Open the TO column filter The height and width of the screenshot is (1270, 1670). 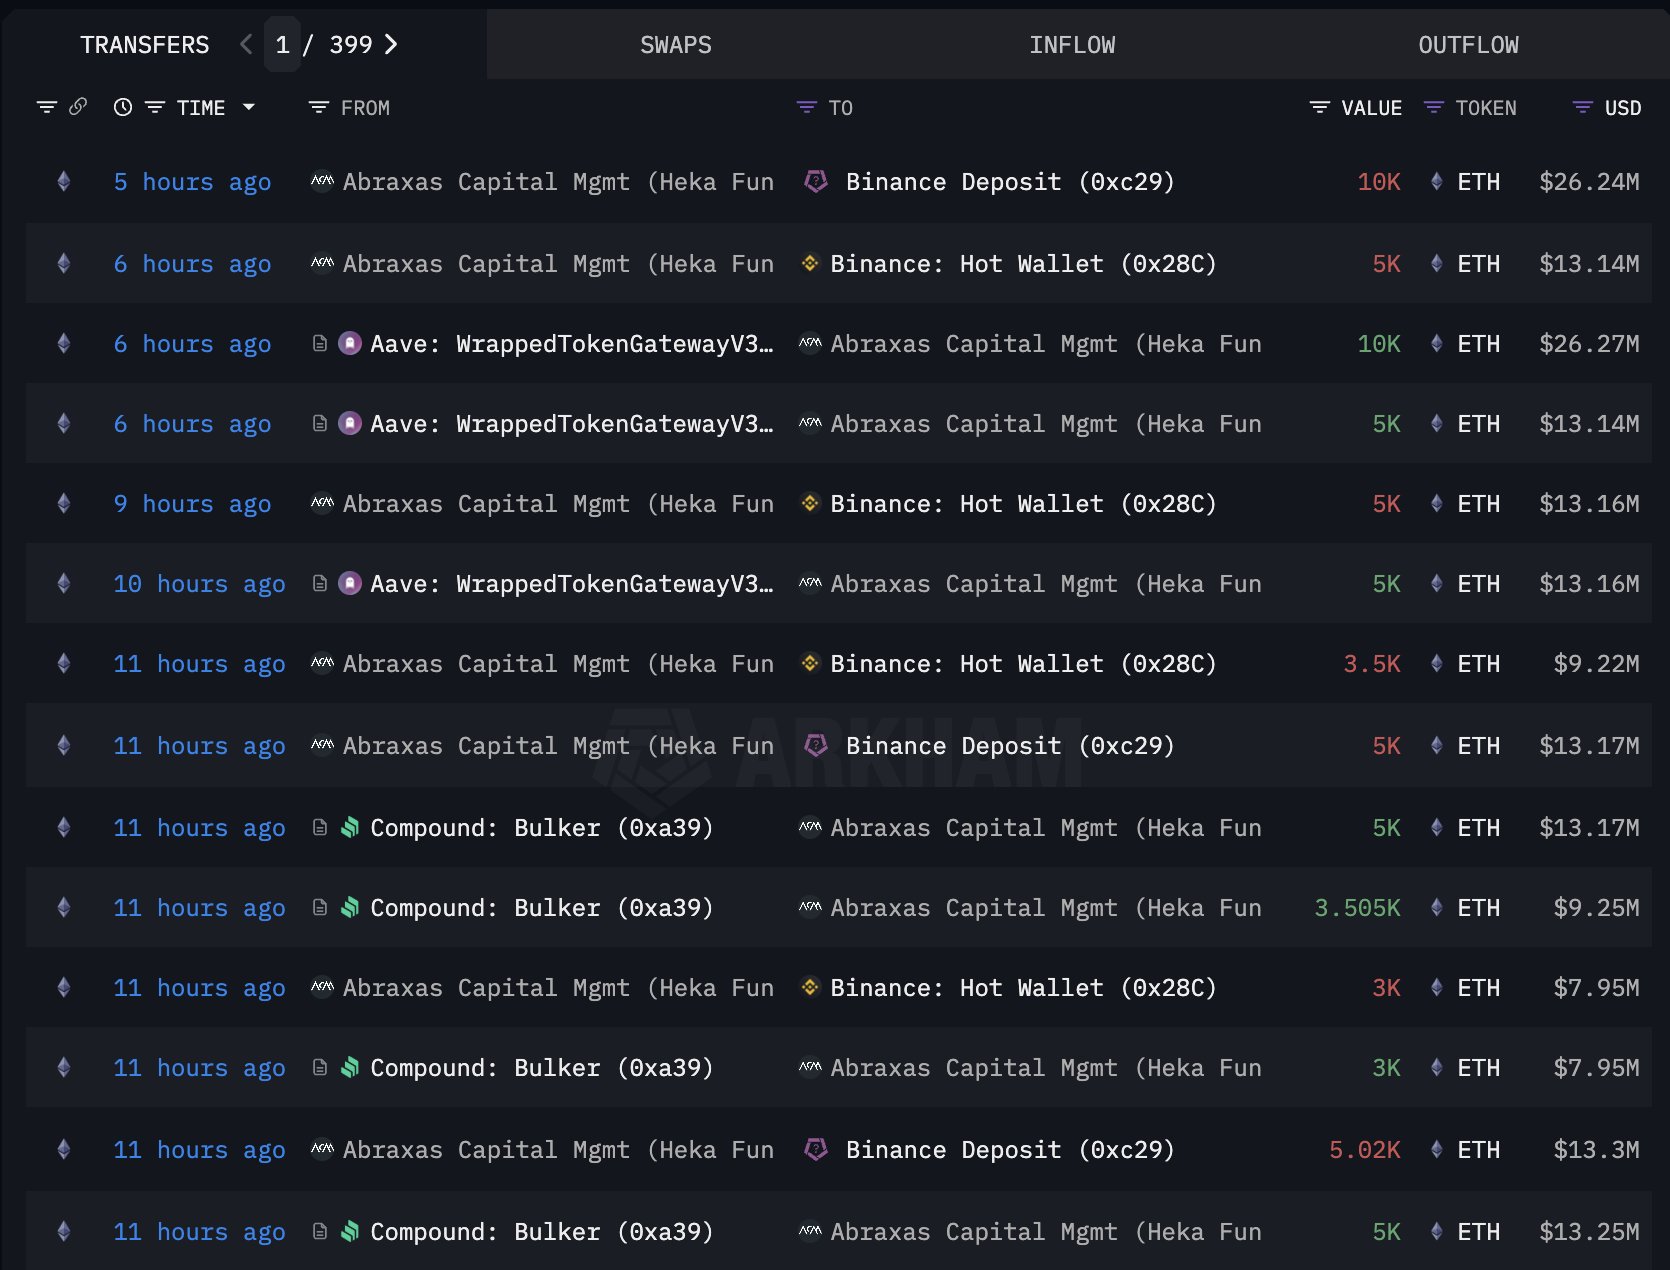806,107
